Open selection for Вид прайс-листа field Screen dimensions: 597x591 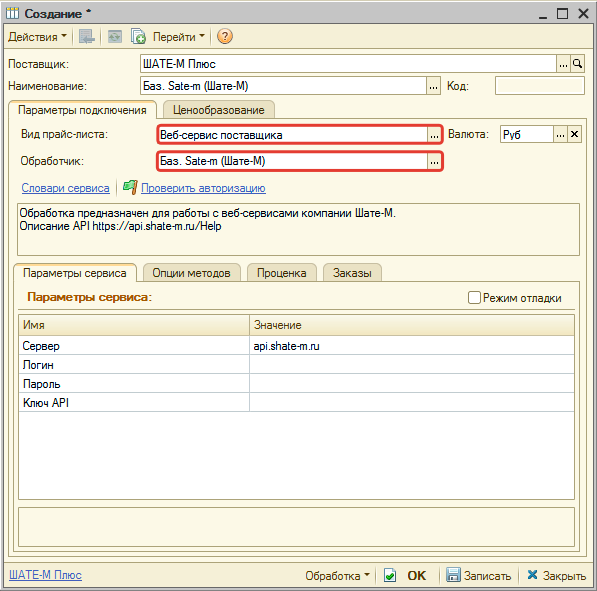click(434, 135)
